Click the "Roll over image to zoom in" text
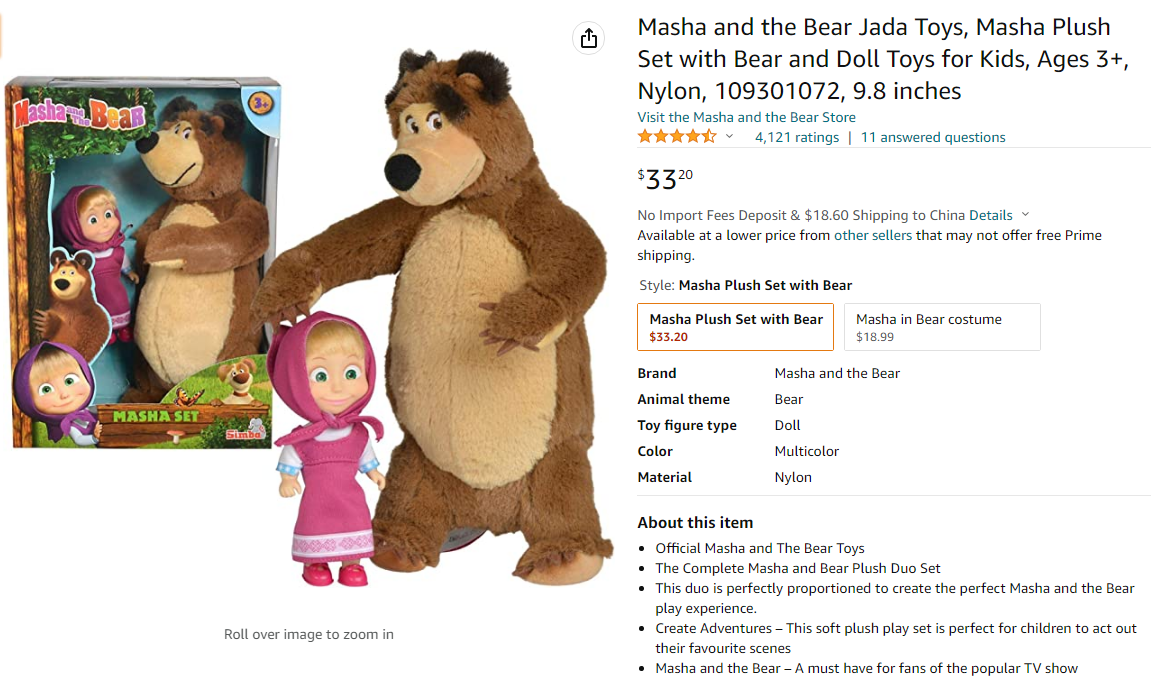 click(x=309, y=634)
